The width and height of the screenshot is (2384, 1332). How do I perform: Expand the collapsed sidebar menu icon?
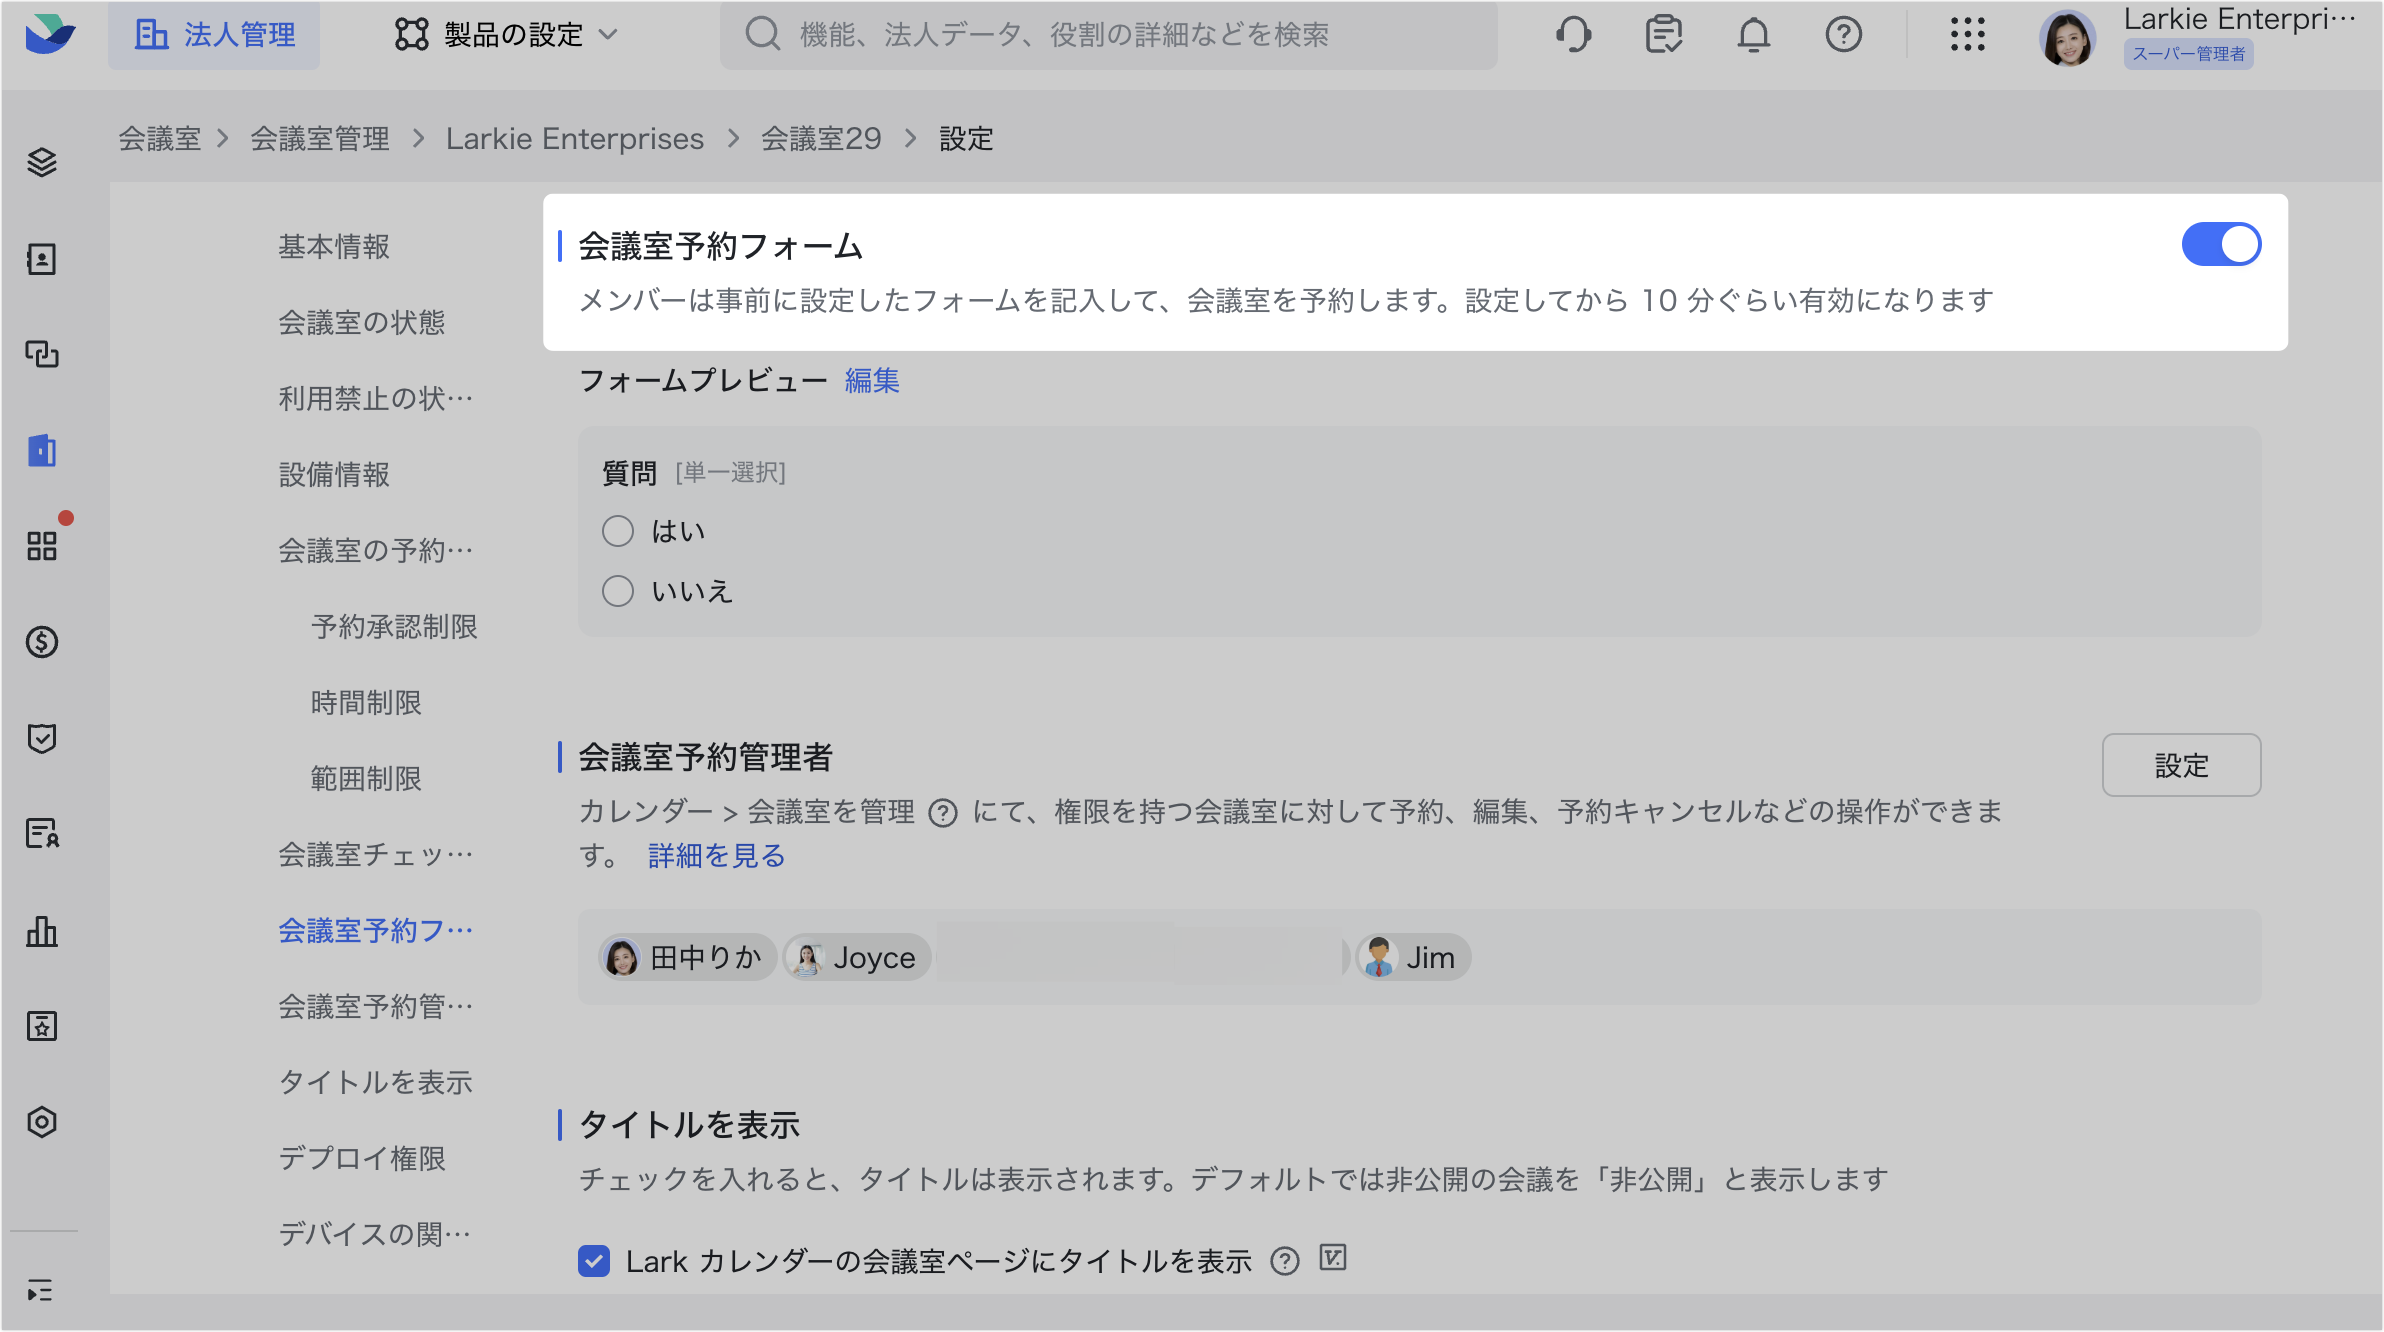click(40, 1290)
